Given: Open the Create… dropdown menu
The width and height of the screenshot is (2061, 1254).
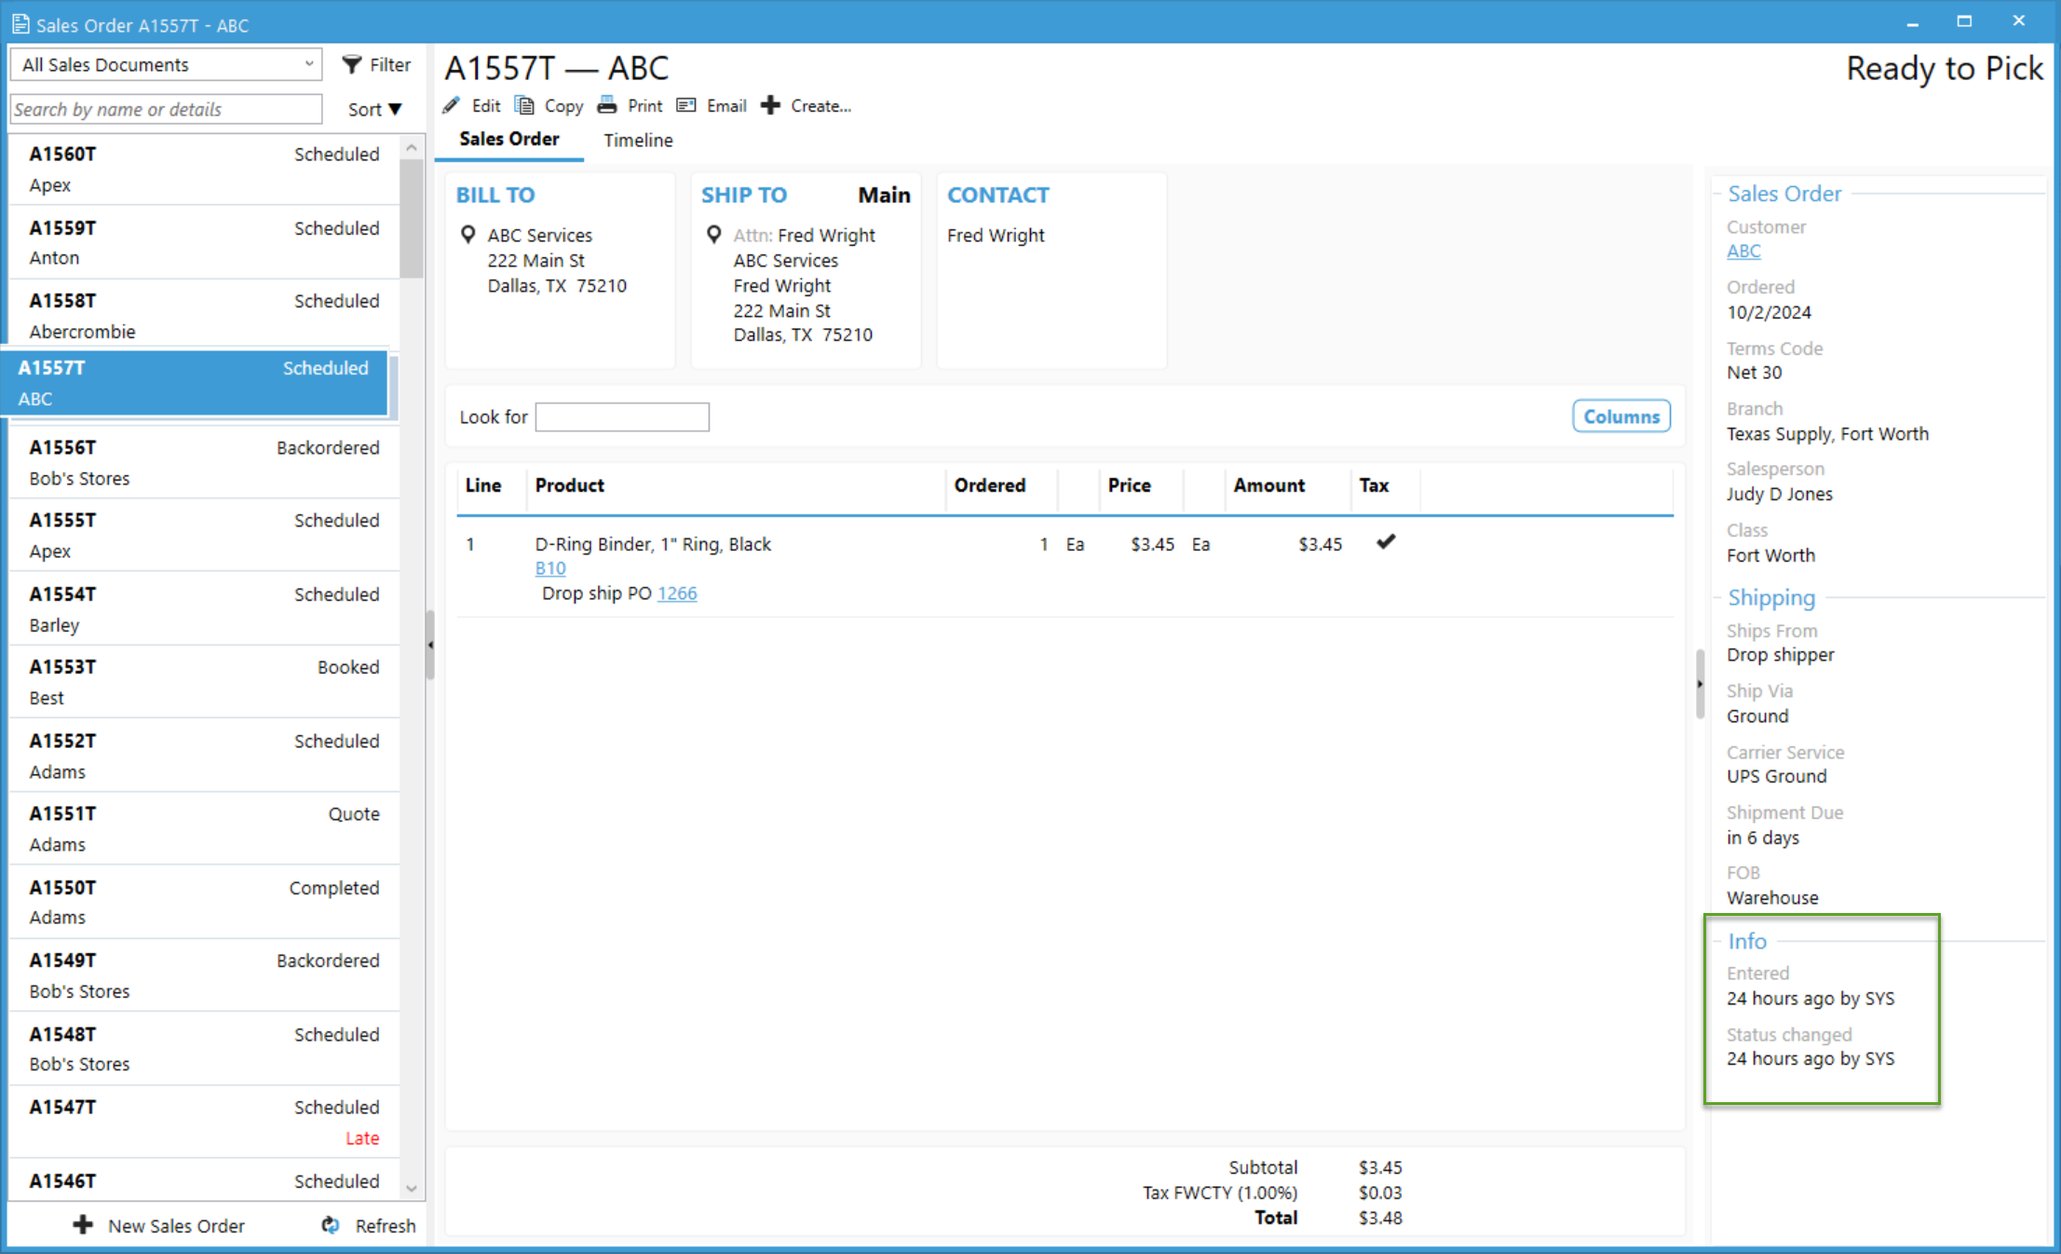Looking at the screenshot, I should point(808,105).
